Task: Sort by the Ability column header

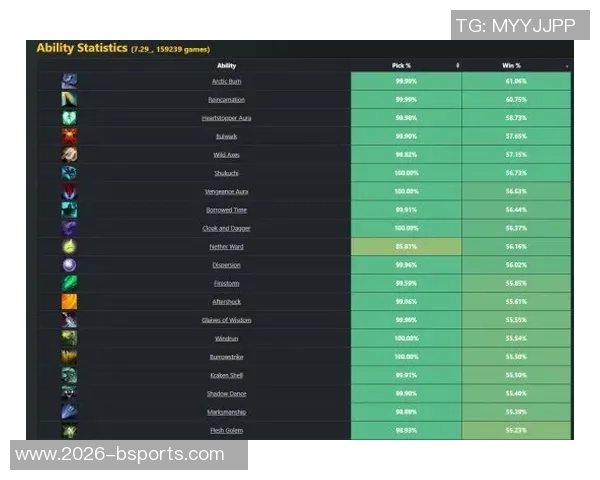Action: 226,65
